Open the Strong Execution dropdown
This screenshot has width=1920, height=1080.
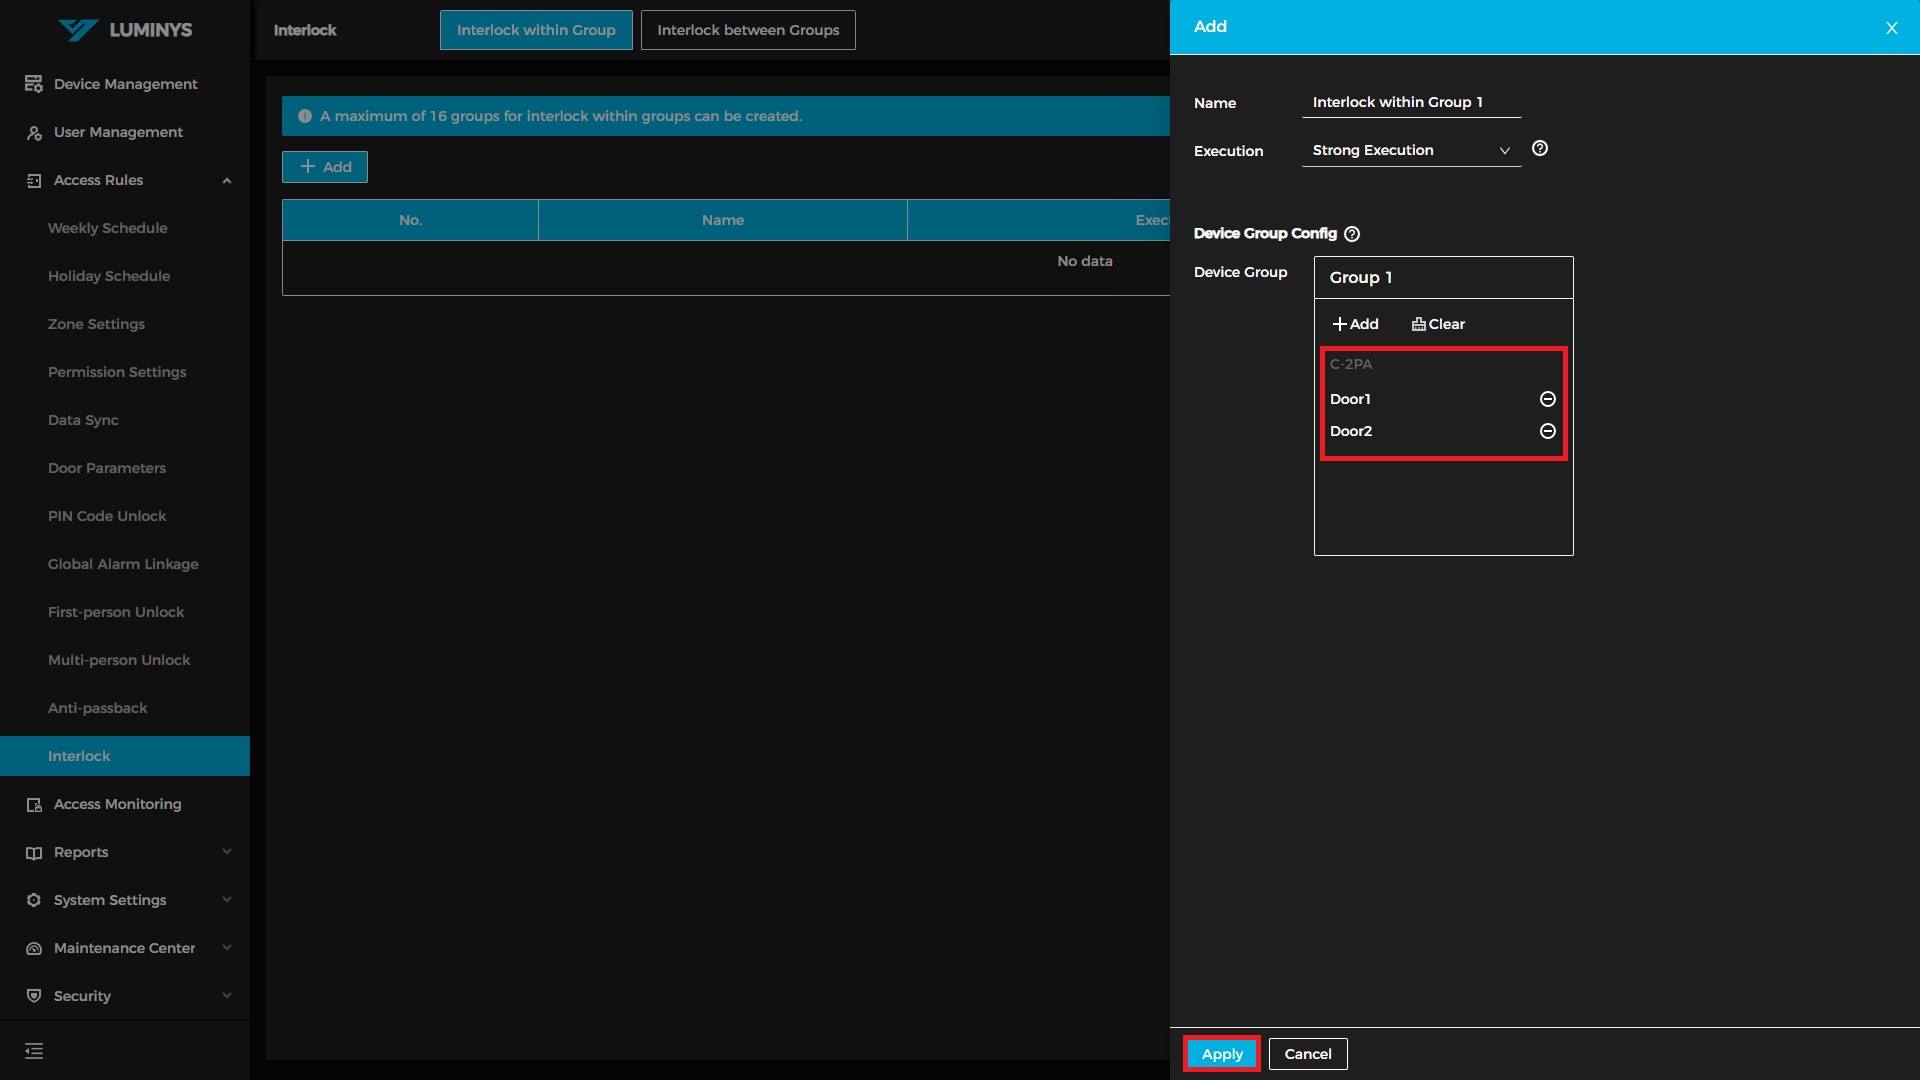click(1410, 150)
